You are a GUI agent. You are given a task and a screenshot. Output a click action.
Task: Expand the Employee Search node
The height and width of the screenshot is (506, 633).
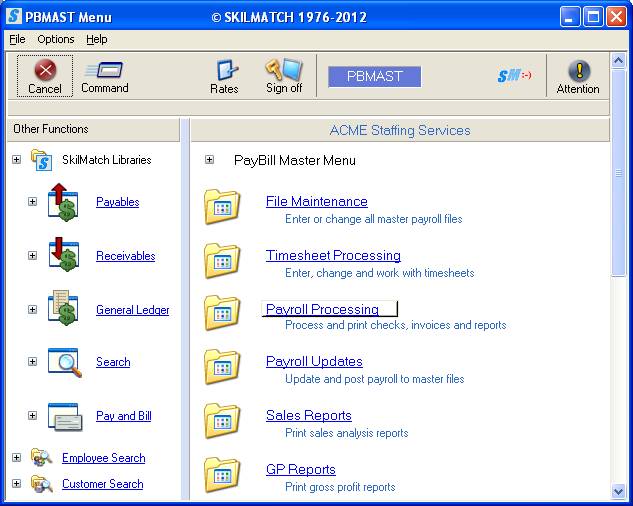16,458
